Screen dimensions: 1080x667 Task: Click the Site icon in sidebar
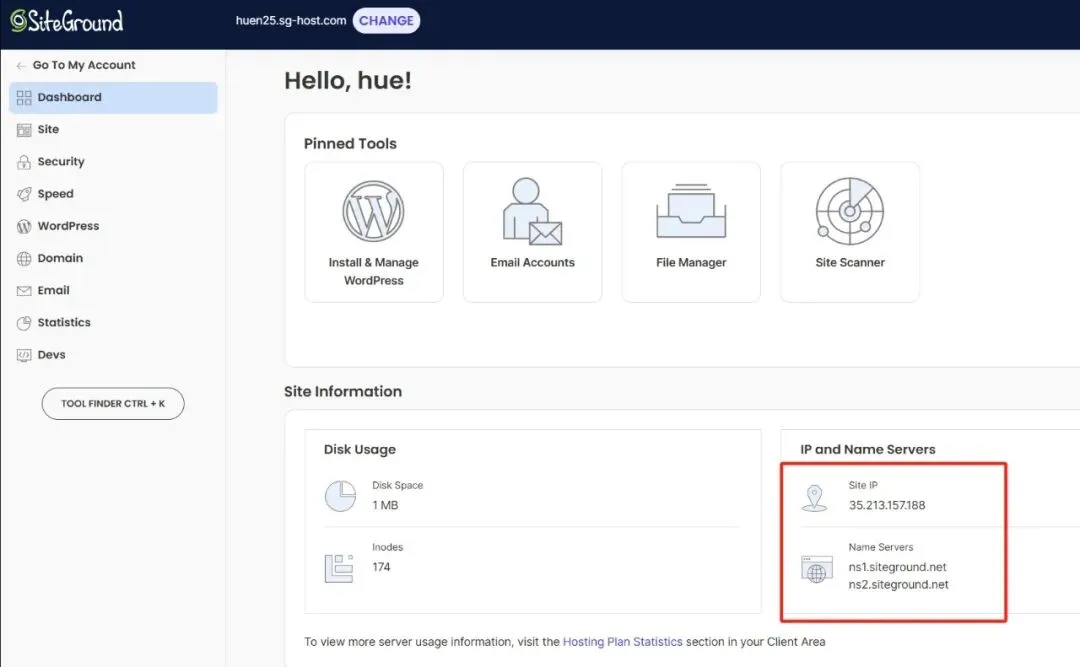[24, 130]
